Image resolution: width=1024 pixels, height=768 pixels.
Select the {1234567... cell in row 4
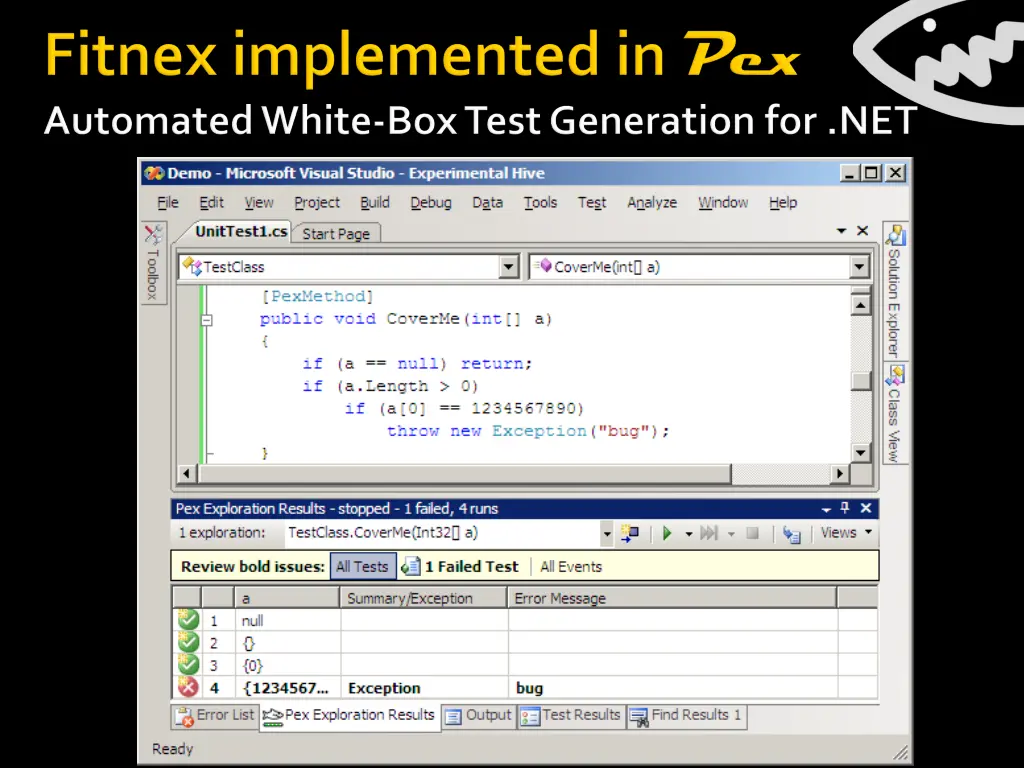[287, 688]
